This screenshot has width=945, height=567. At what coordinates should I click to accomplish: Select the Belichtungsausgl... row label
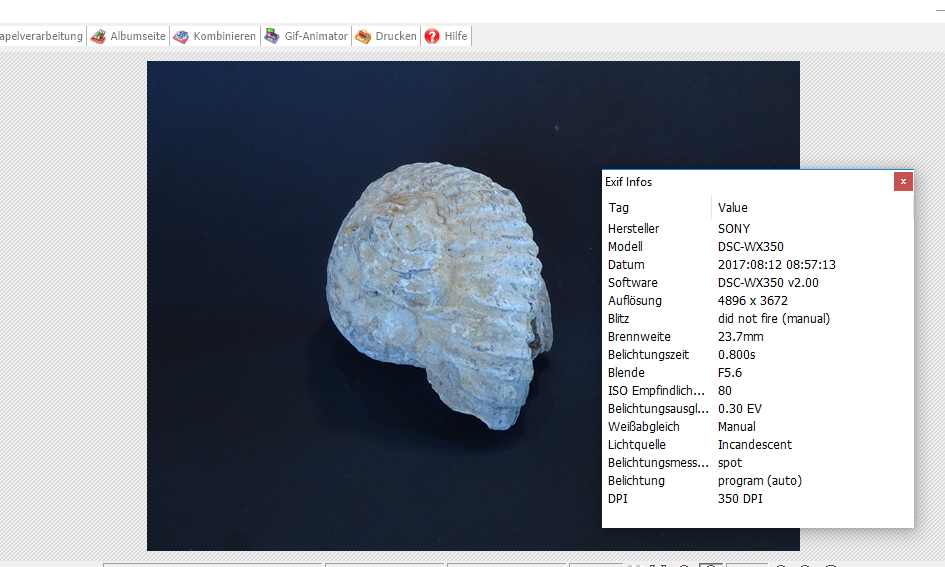coord(658,409)
